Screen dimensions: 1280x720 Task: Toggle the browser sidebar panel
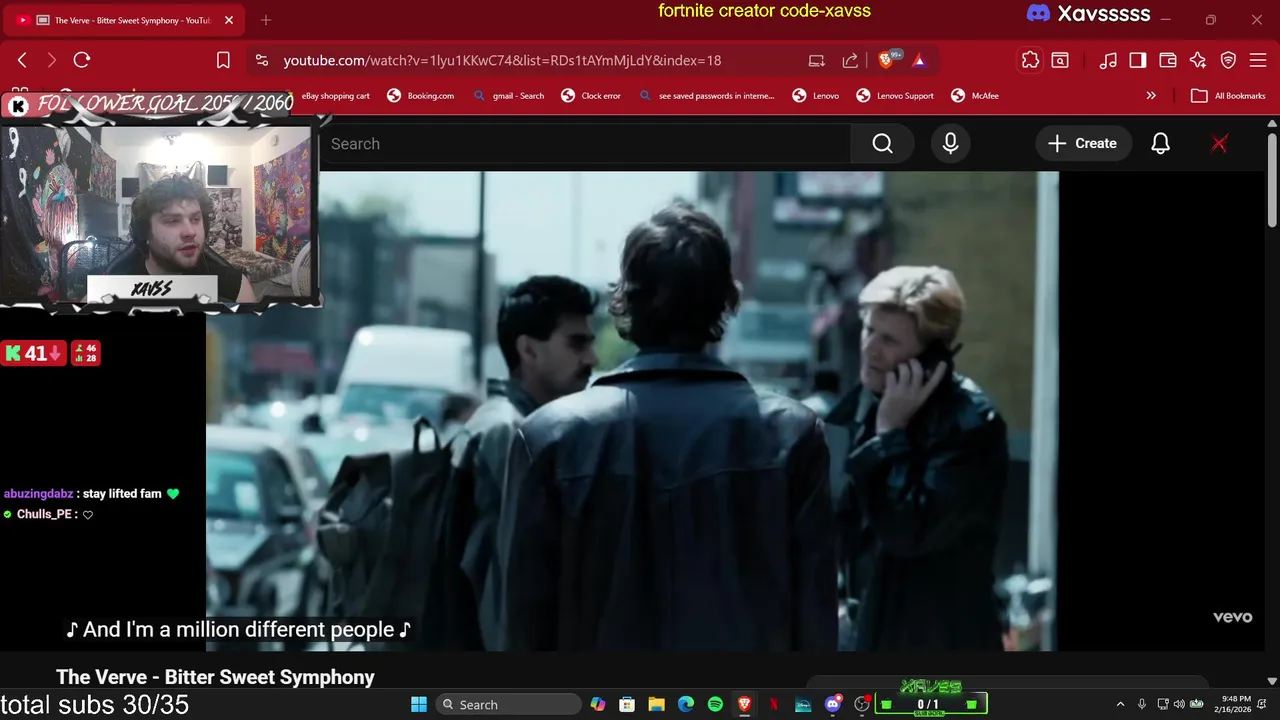(x=1138, y=60)
